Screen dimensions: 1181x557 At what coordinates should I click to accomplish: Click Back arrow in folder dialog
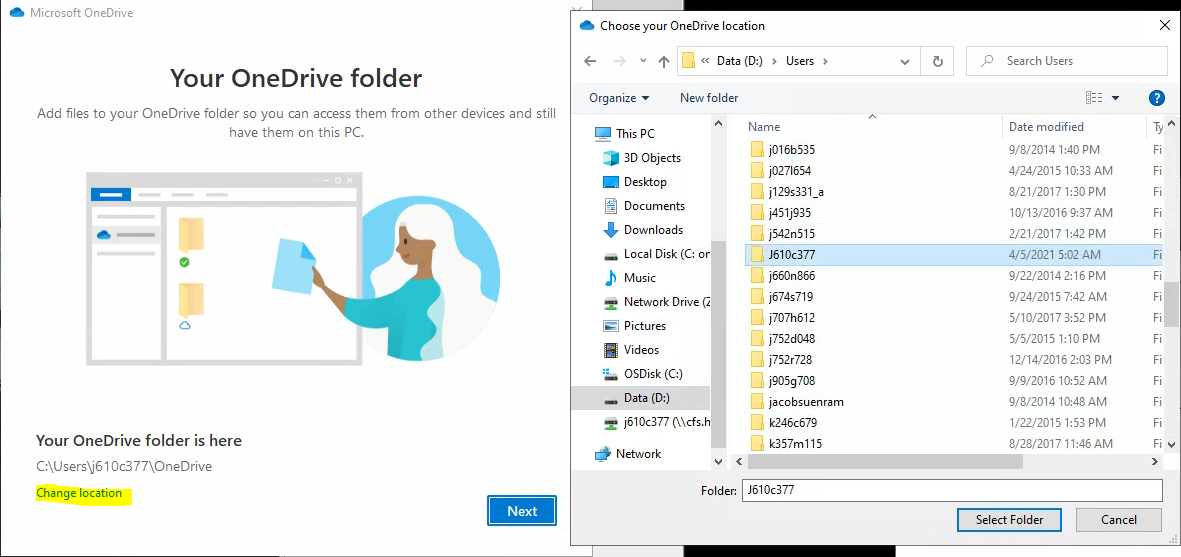tap(590, 61)
